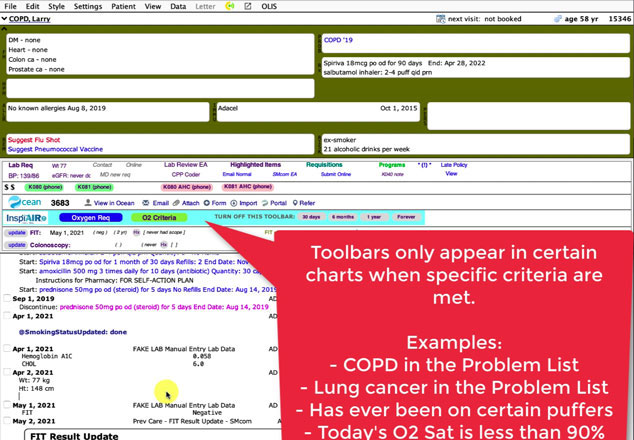Click update button beside FIT
This screenshot has height=440, width=634.
point(17,232)
